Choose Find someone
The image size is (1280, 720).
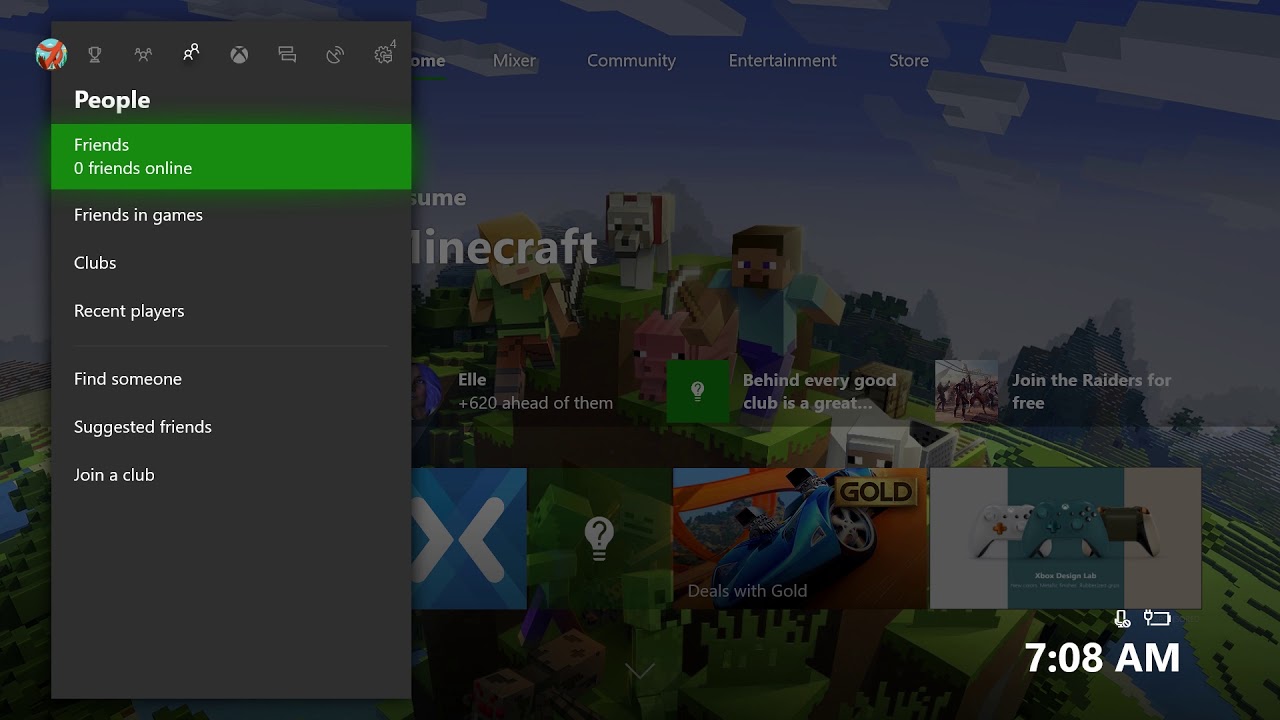(231, 379)
